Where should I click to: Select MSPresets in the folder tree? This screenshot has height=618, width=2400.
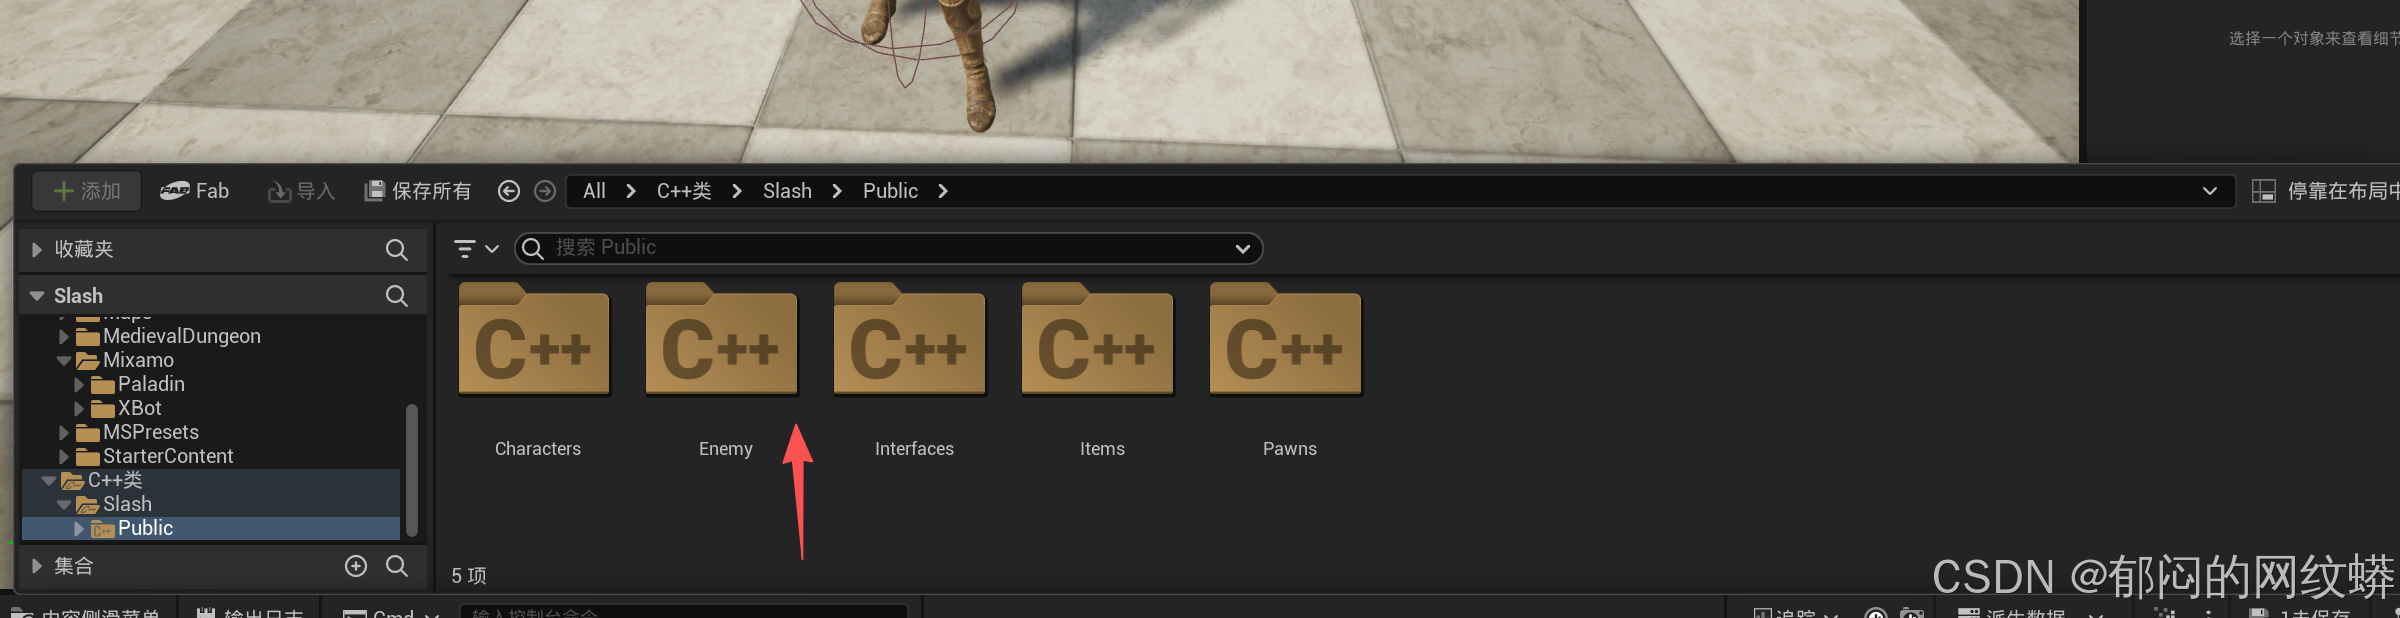tap(151, 432)
